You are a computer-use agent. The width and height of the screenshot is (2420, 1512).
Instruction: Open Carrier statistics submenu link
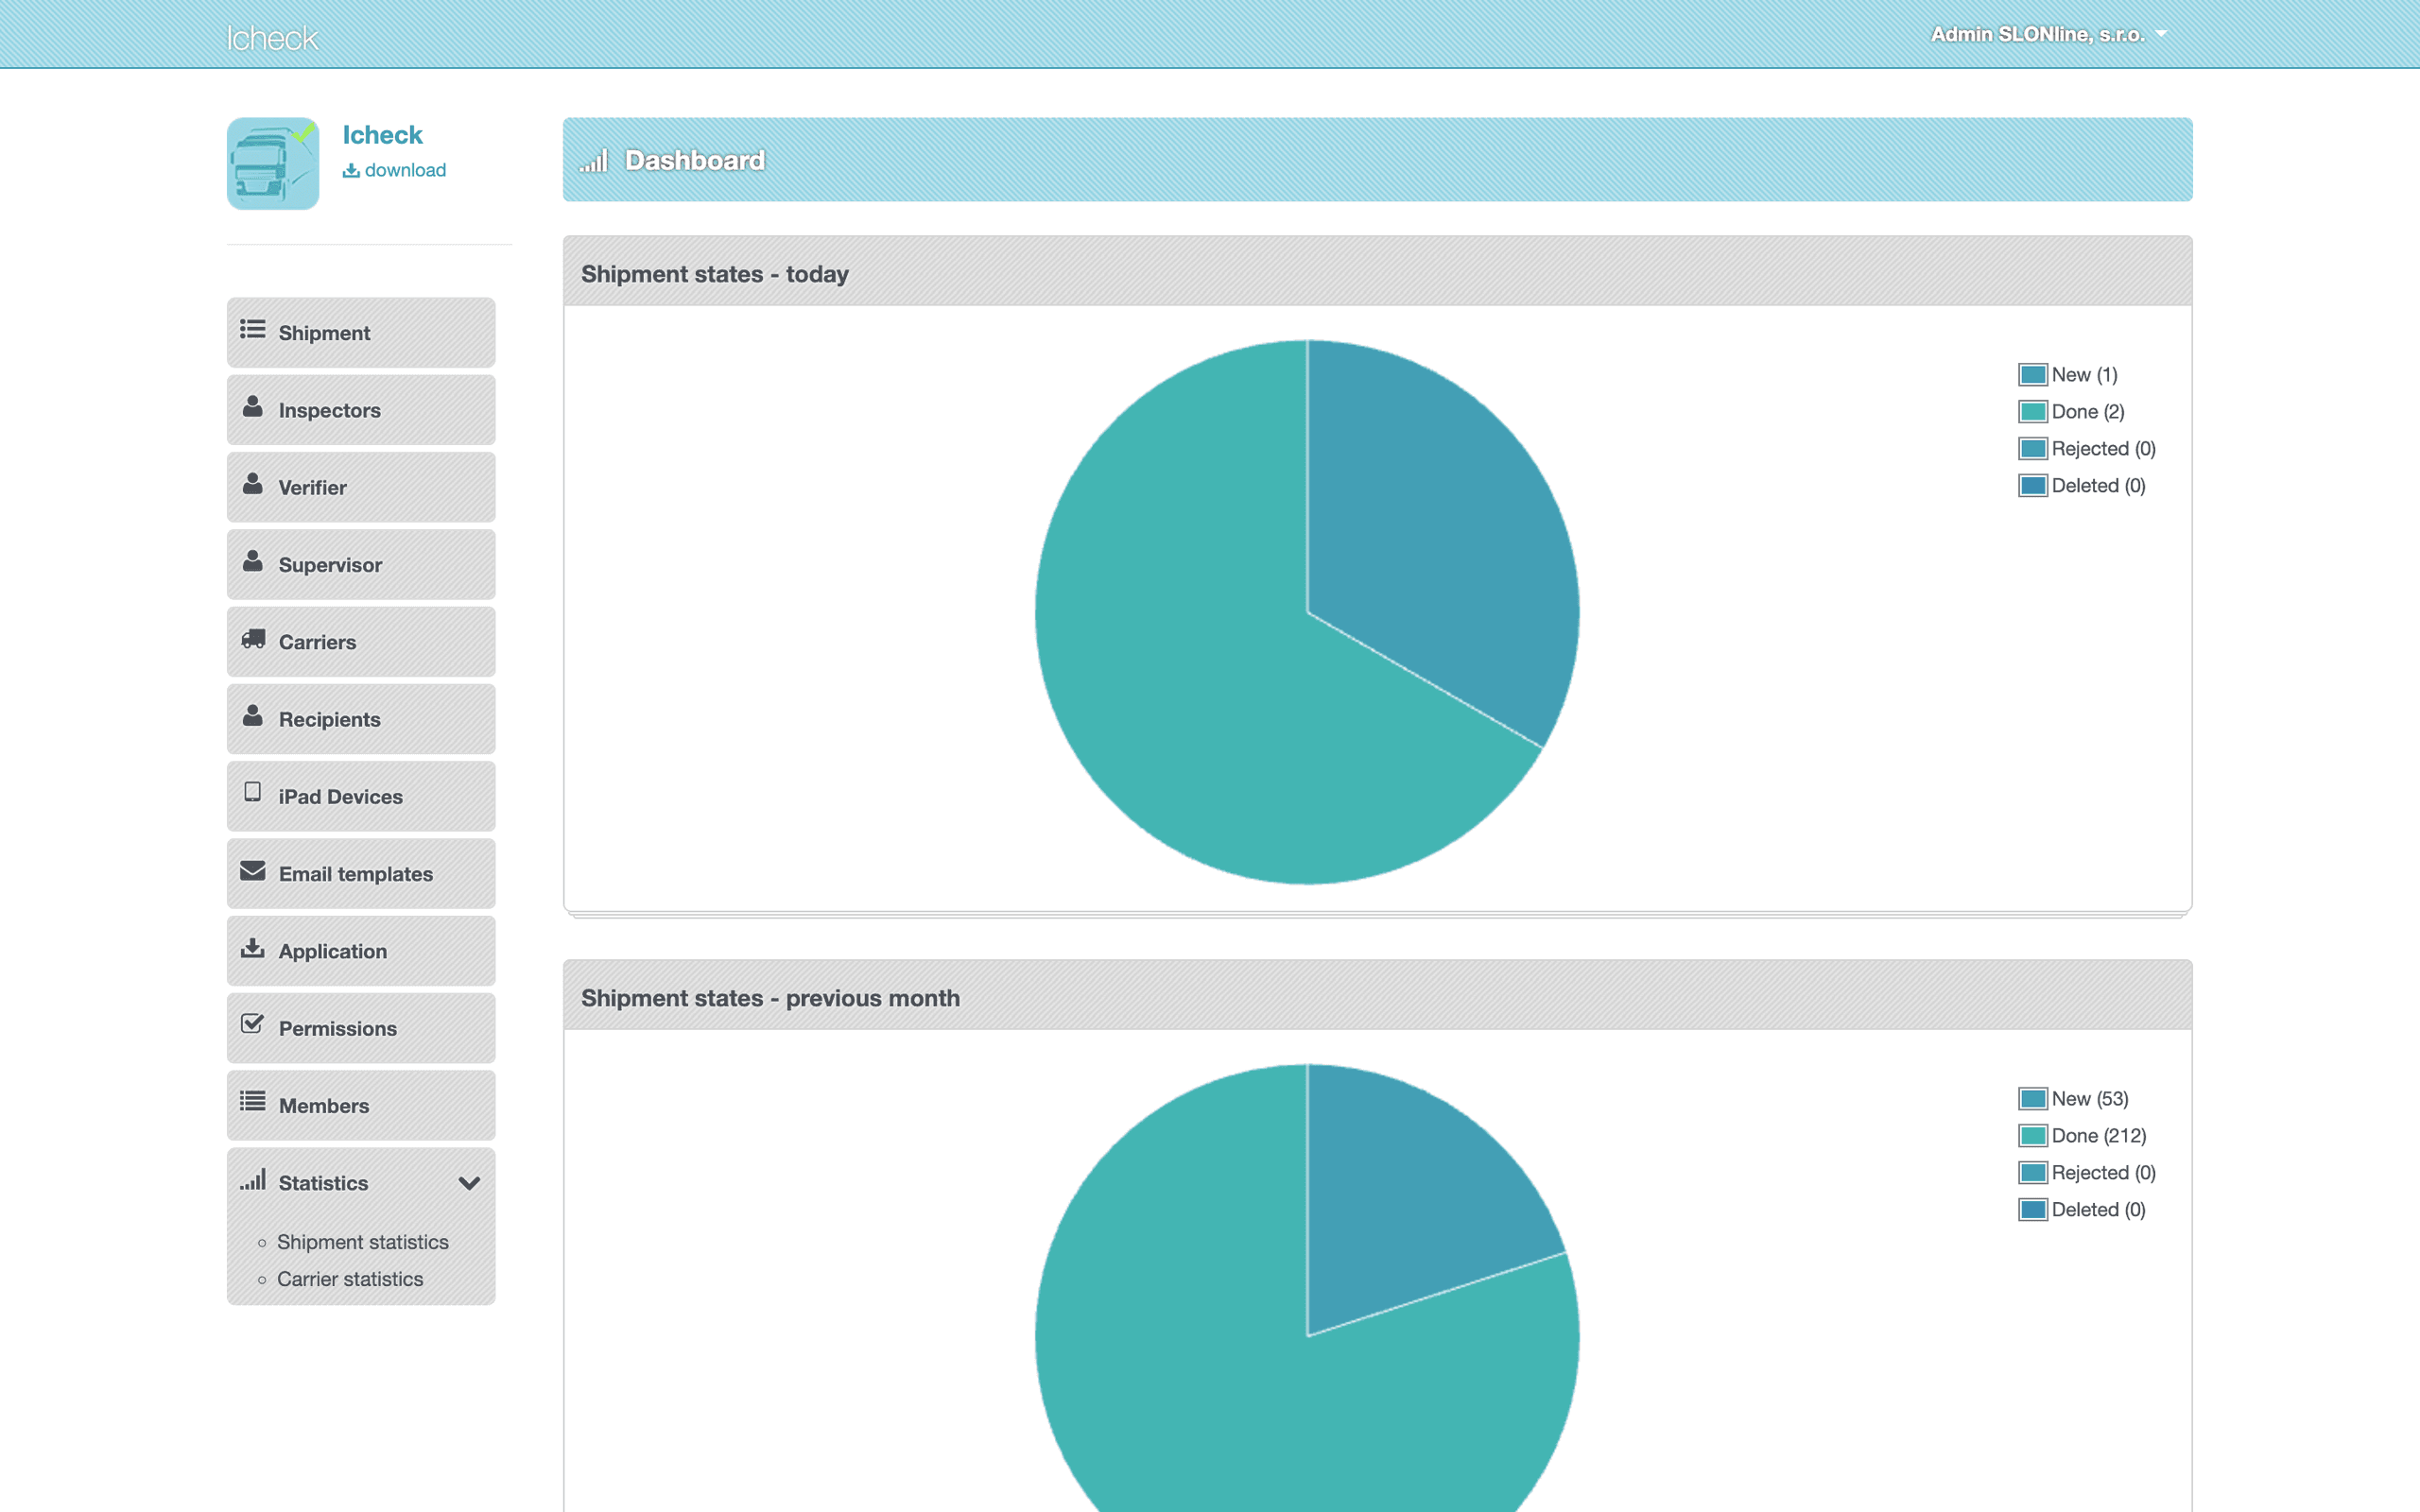(350, 1279)
